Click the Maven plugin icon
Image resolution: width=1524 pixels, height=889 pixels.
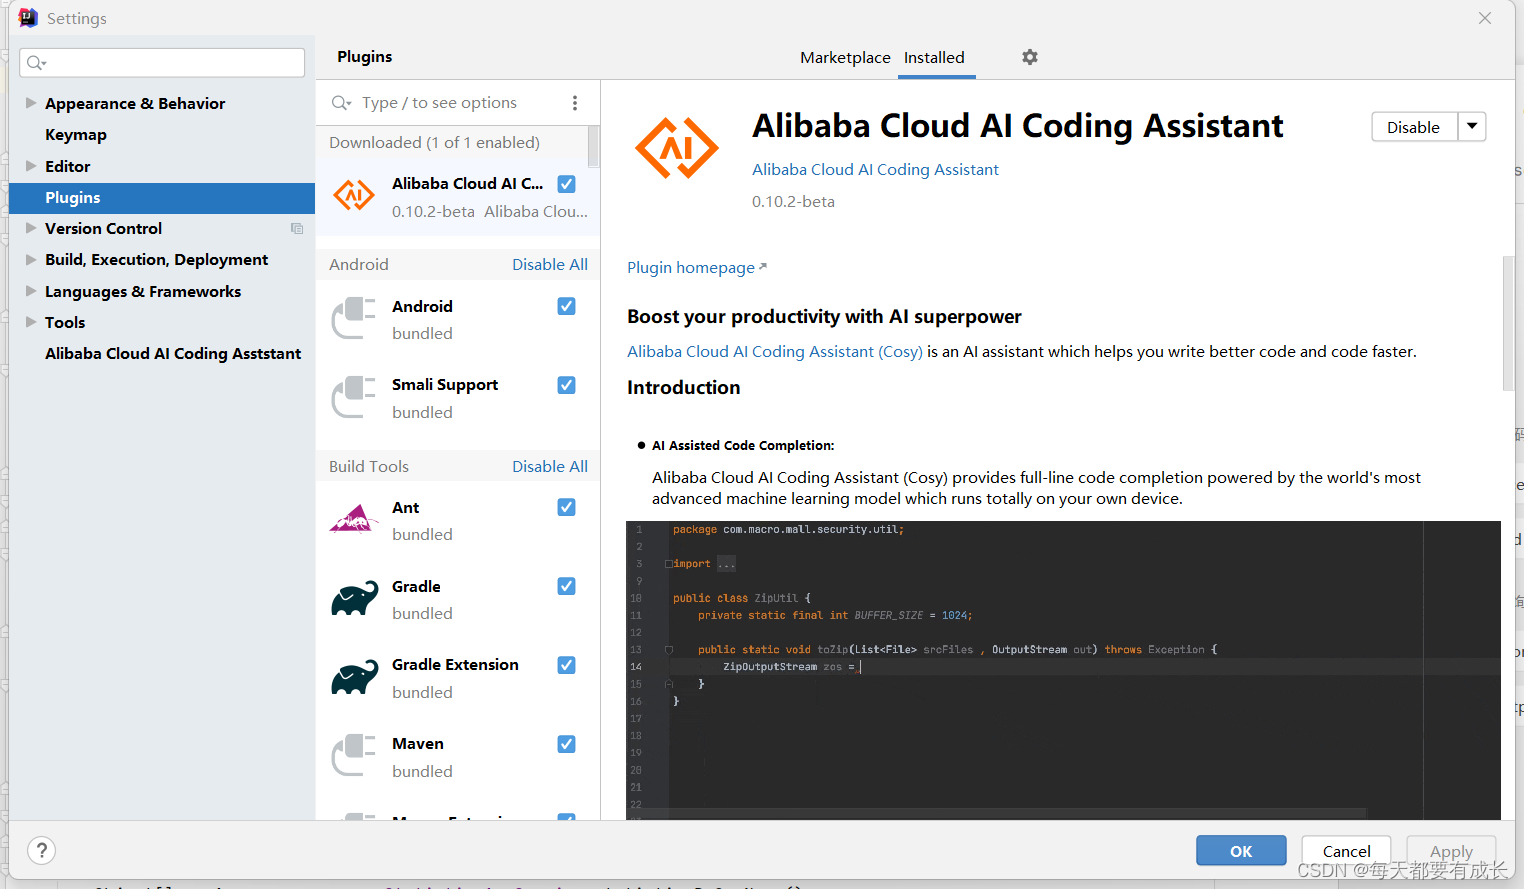coord(353,753)
